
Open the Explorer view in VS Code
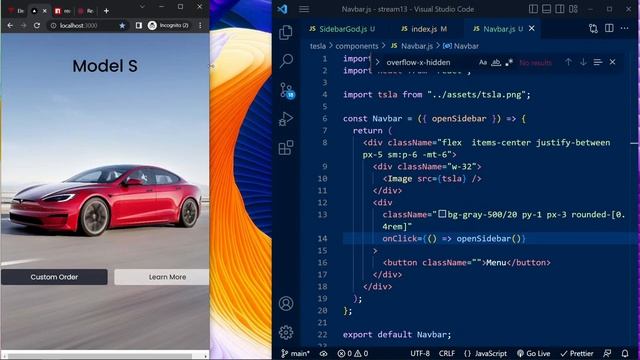[x=286, y=33]
